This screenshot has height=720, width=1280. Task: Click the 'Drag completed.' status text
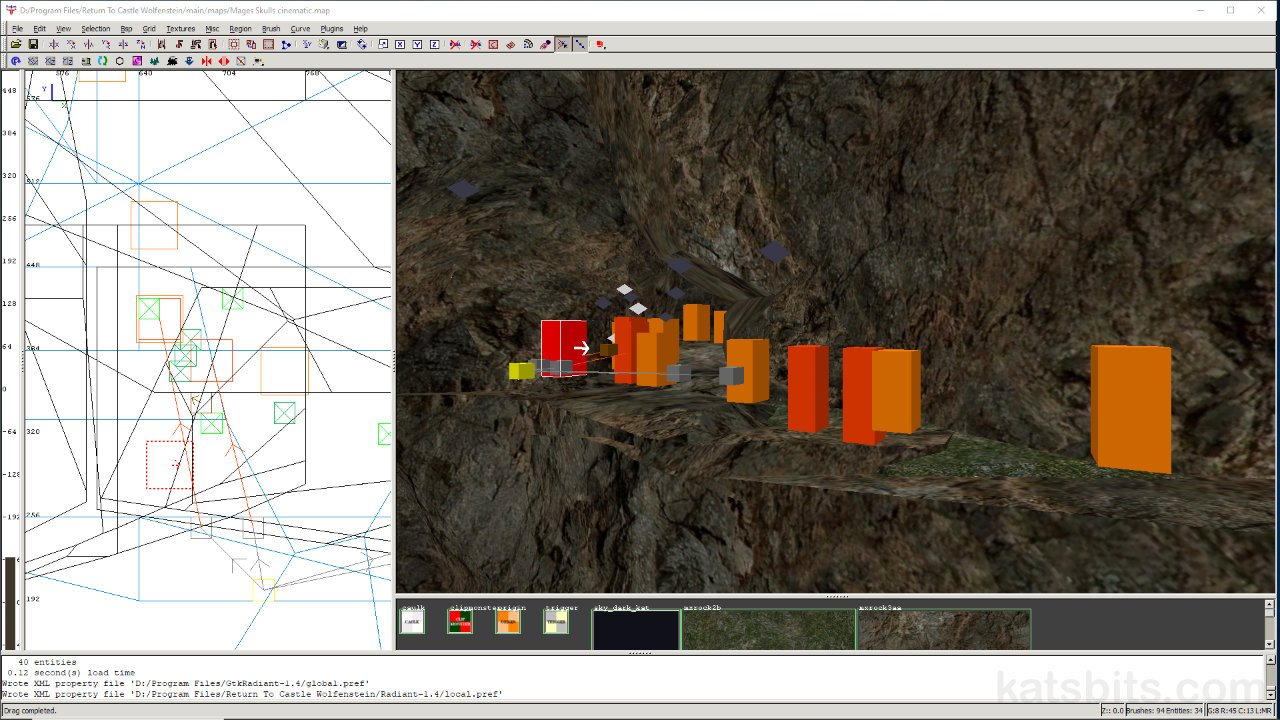coord(31,711)
